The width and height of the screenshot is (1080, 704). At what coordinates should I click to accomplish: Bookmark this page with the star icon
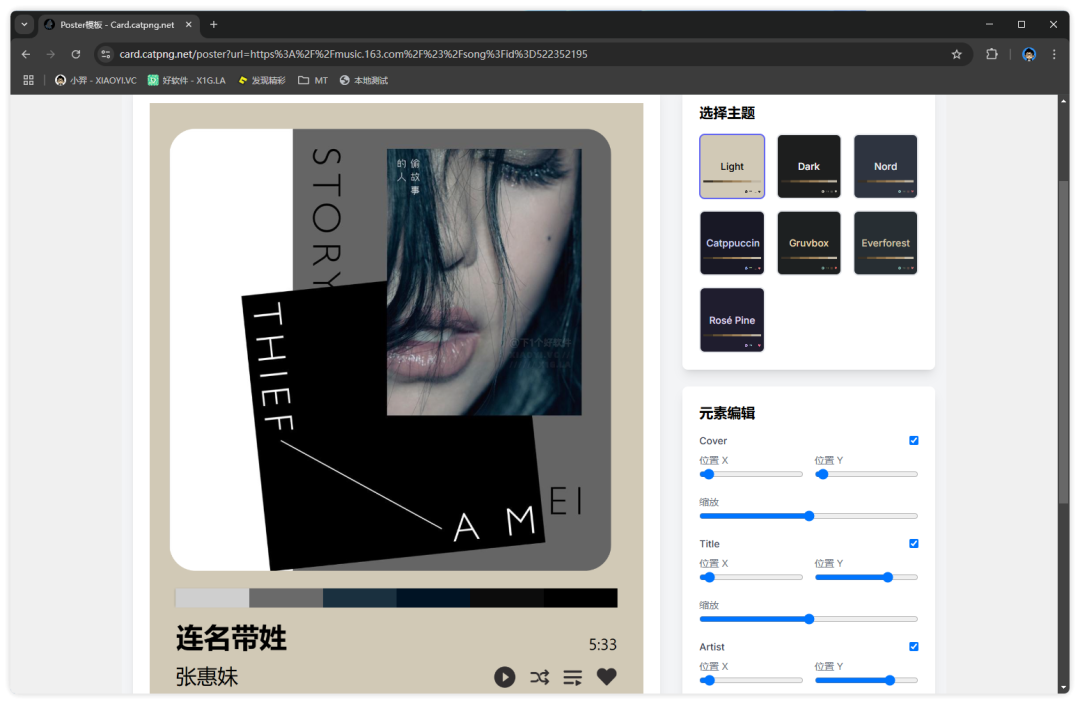(x=957, y=54)
